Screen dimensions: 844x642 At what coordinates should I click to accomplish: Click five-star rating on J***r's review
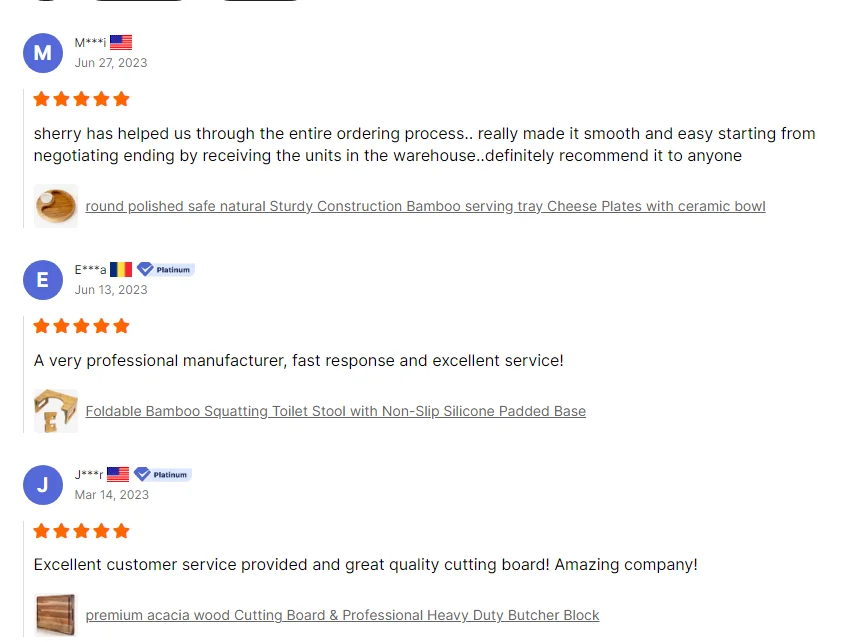[x=82, y=531]
